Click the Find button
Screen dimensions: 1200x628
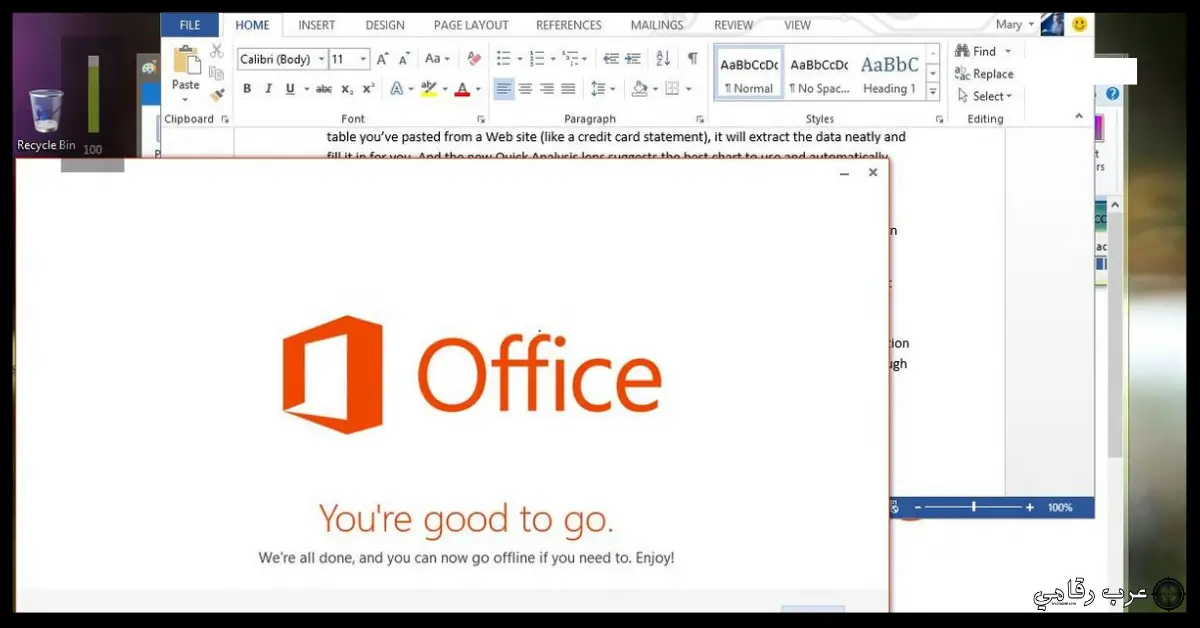(x=975, y=52)
